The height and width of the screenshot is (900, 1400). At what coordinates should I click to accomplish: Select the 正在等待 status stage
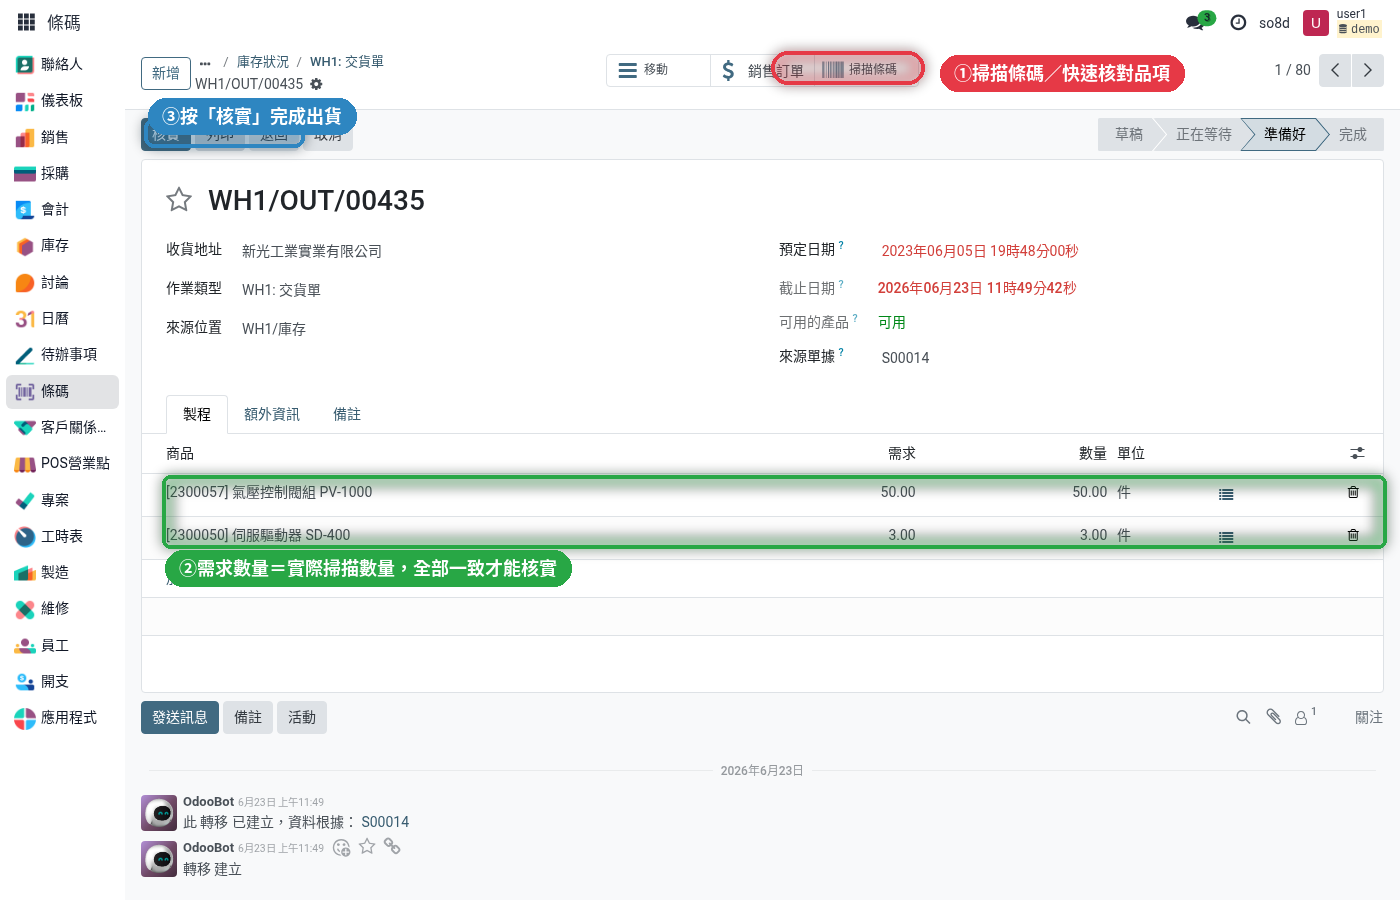click(x=1203, y=134)
